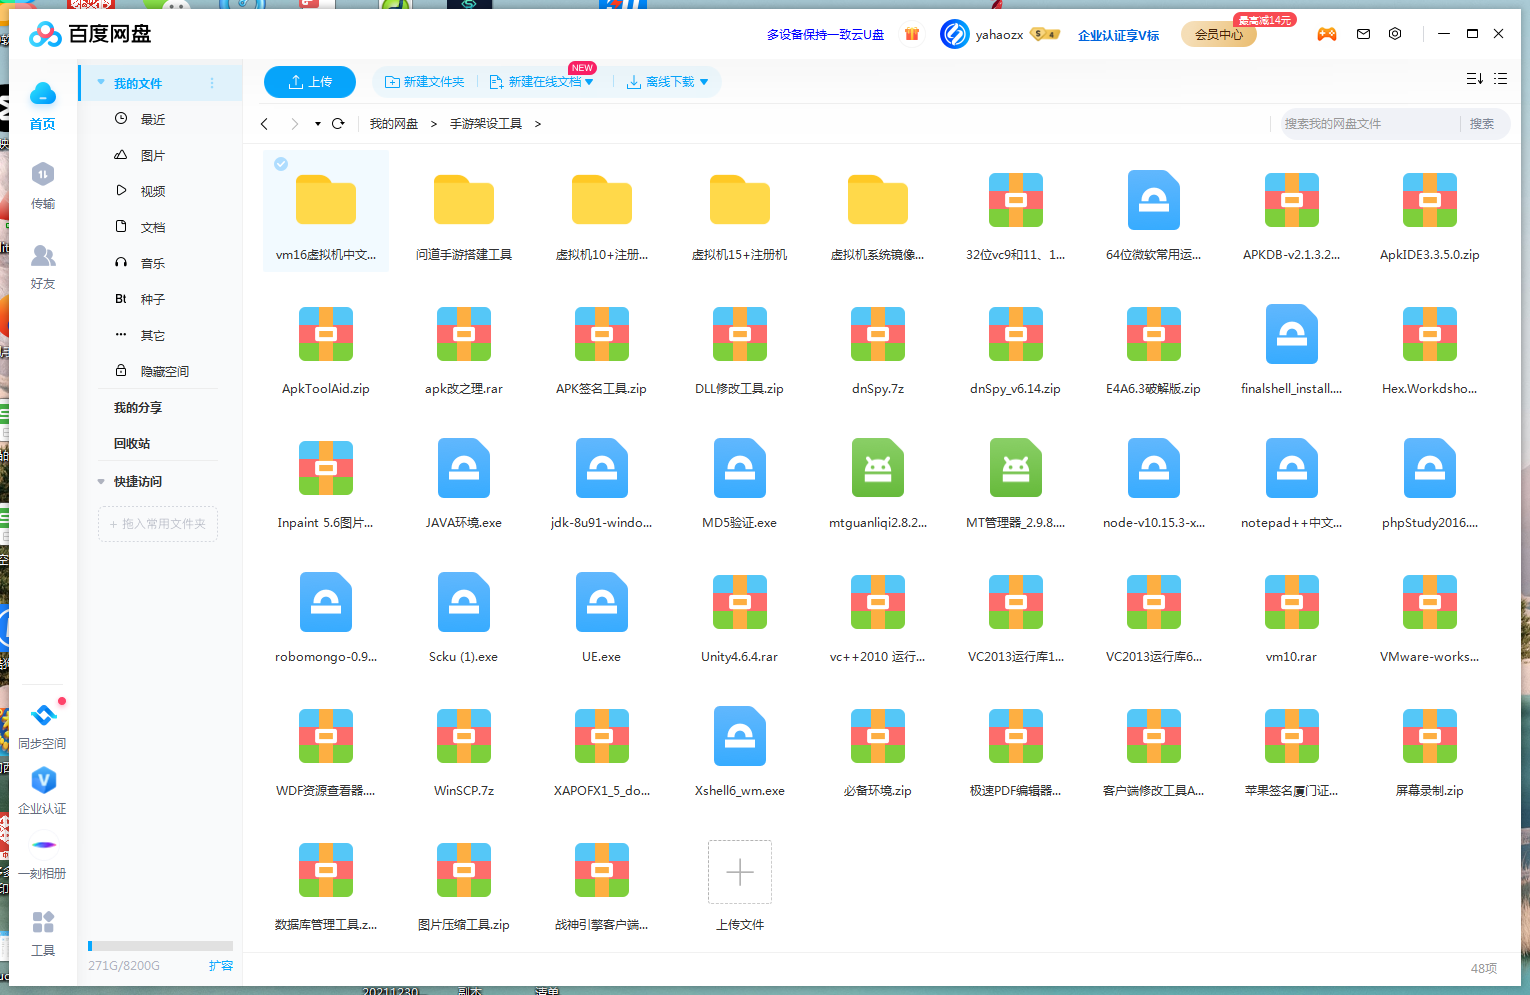Click the storage usage progress bar
1530x995 pixels.
click(x=160, y=946)
